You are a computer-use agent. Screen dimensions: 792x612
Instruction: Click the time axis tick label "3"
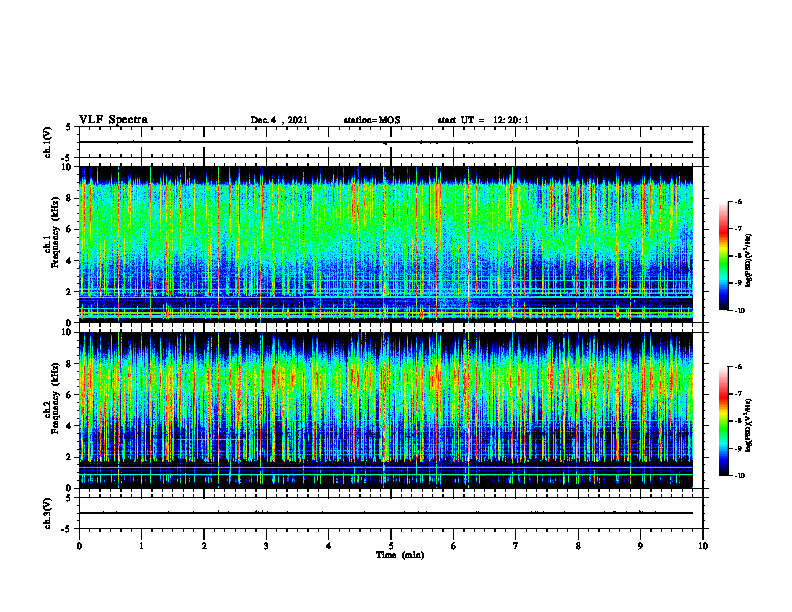click(x=266, y=546)
